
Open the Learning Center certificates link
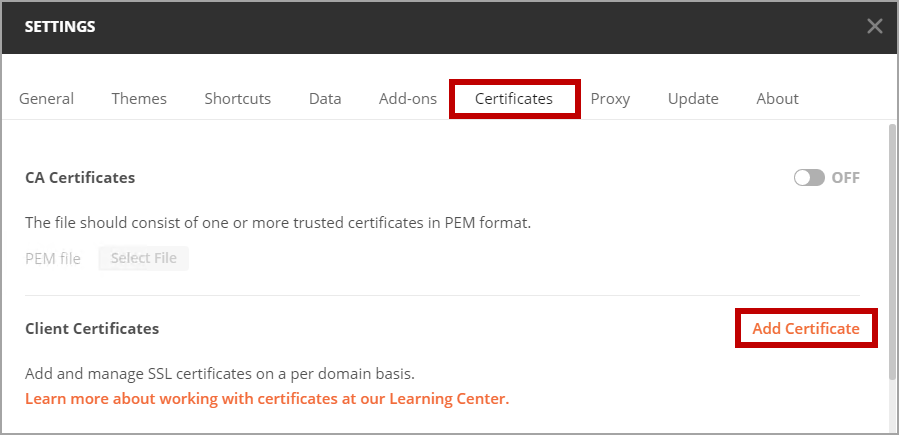[x=267, y=399]
